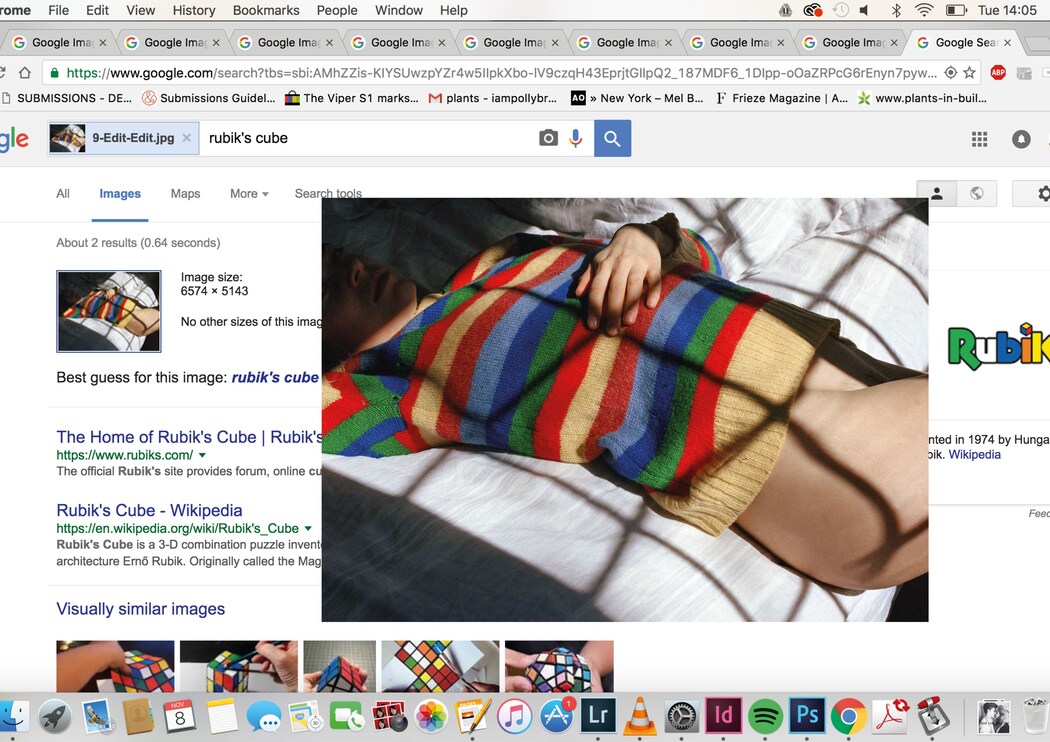
Task: Switch to the Maps search tab
Action: pos(185,194)
